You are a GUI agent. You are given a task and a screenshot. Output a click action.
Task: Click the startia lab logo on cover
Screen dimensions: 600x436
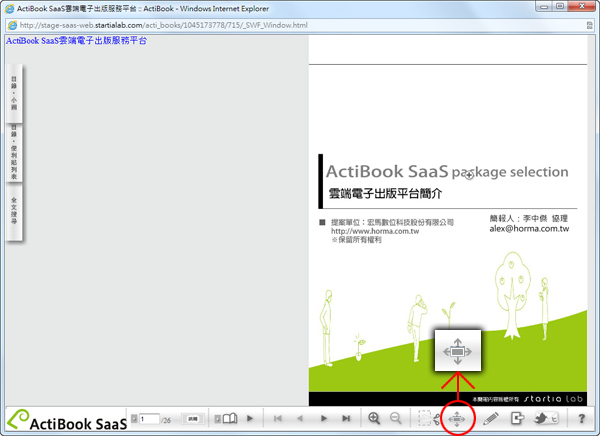(x=553, y=399)
